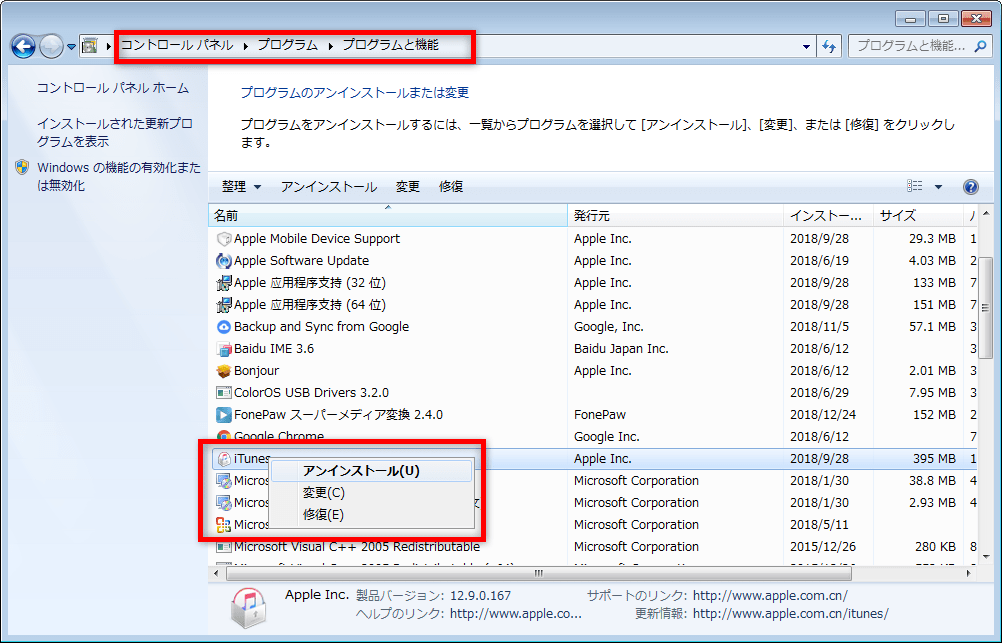Click the view mode icon

[914, 186]
